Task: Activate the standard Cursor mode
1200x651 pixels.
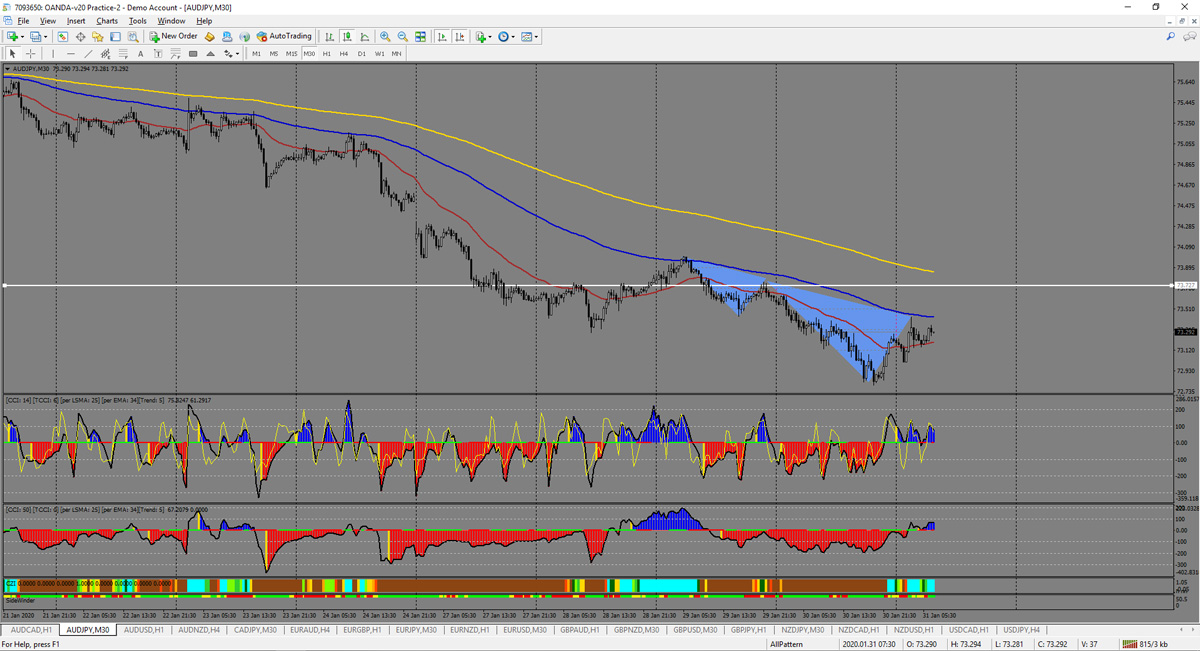Action: pyautogui.click(x=13, y=54)
